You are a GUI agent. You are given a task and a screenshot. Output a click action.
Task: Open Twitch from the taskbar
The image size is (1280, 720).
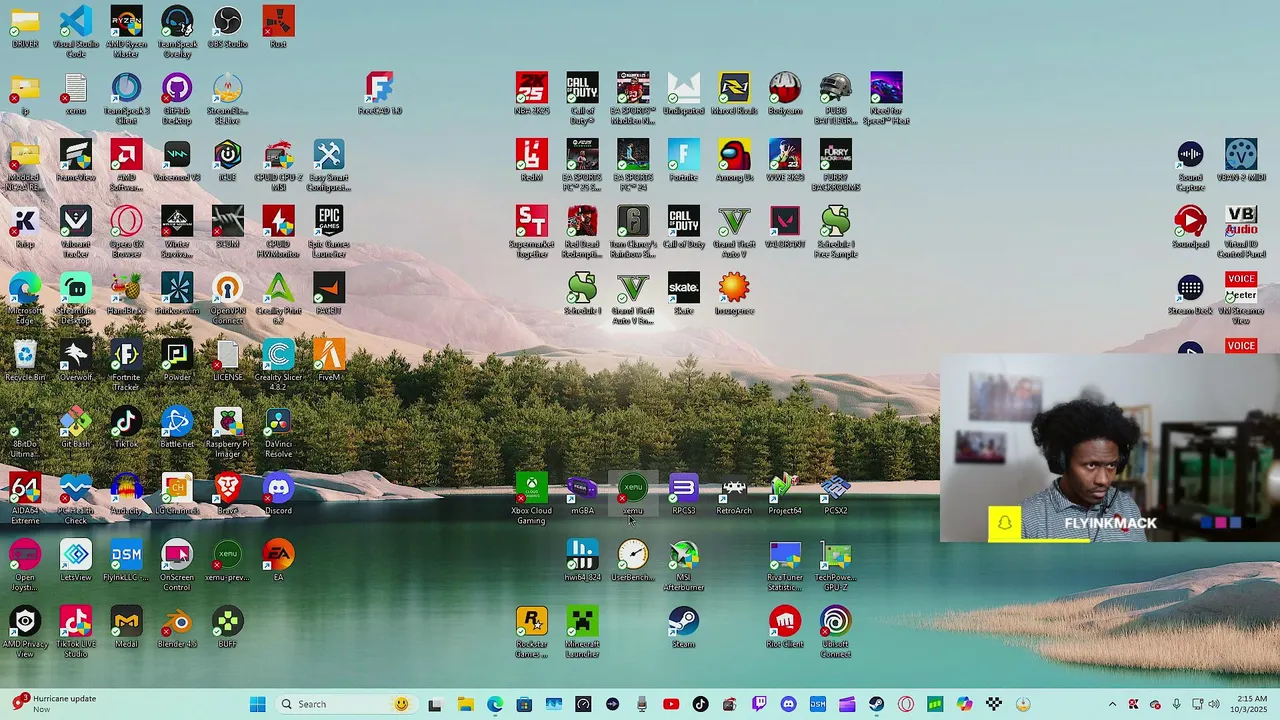pos(759,704)
